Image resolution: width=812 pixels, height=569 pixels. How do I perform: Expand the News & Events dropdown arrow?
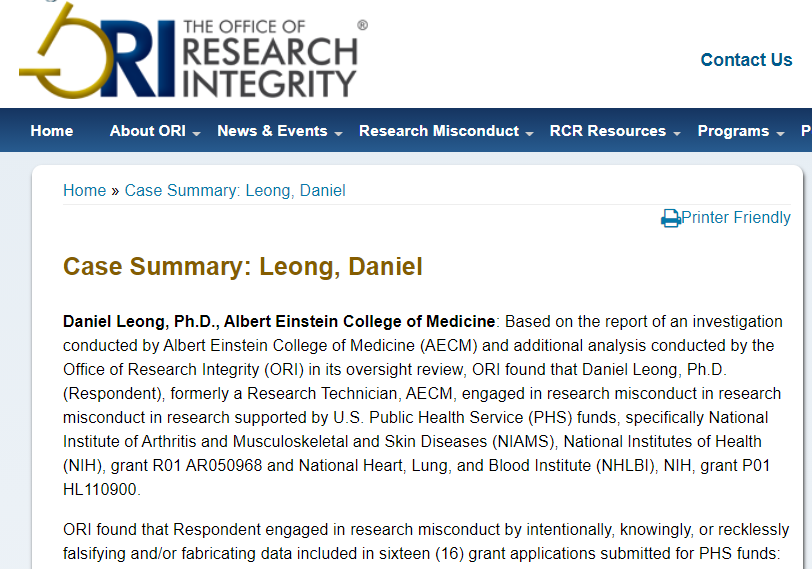[x=339, y=133]
